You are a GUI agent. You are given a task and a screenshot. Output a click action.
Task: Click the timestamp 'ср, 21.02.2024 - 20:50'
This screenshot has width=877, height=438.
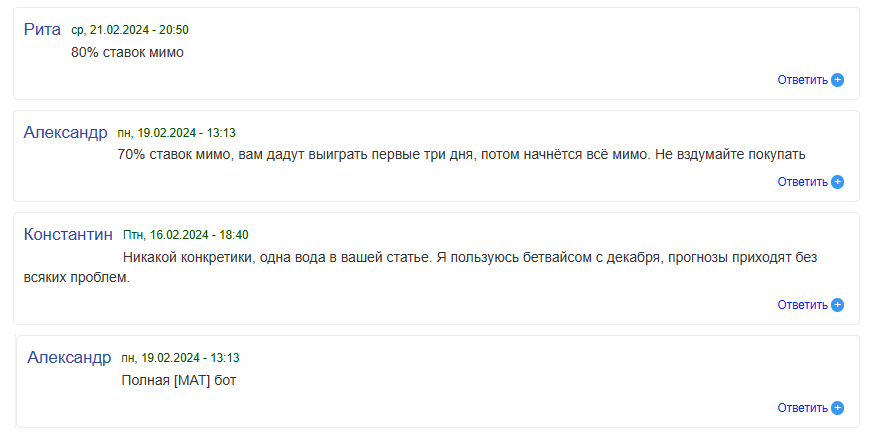[130, 31]
